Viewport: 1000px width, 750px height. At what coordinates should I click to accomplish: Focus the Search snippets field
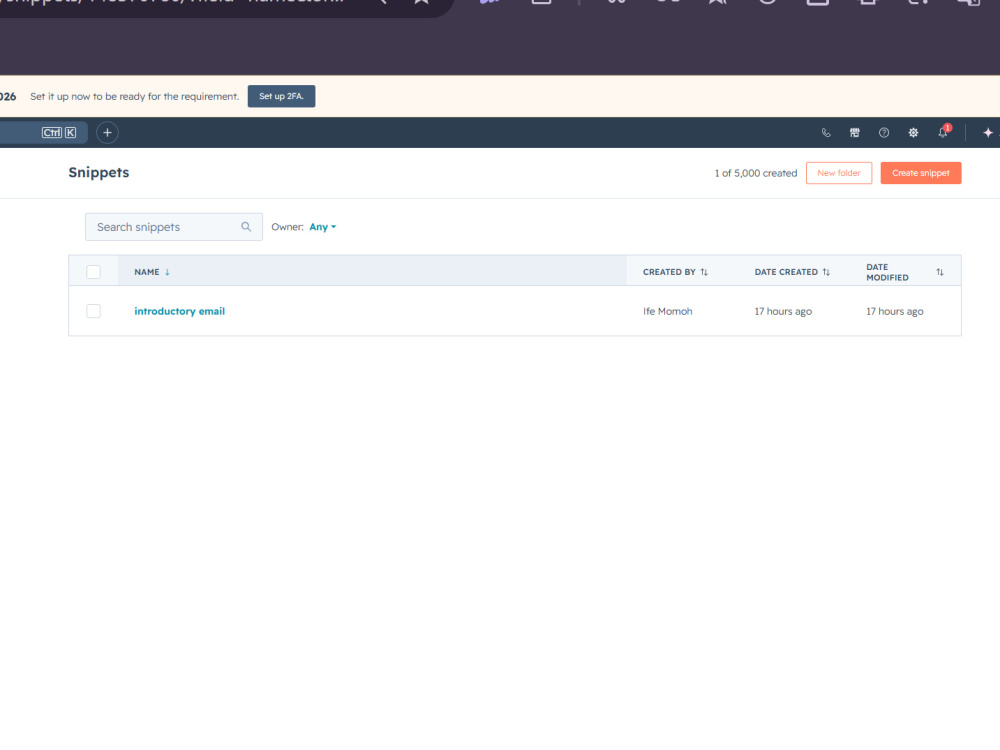coord(173,227)
